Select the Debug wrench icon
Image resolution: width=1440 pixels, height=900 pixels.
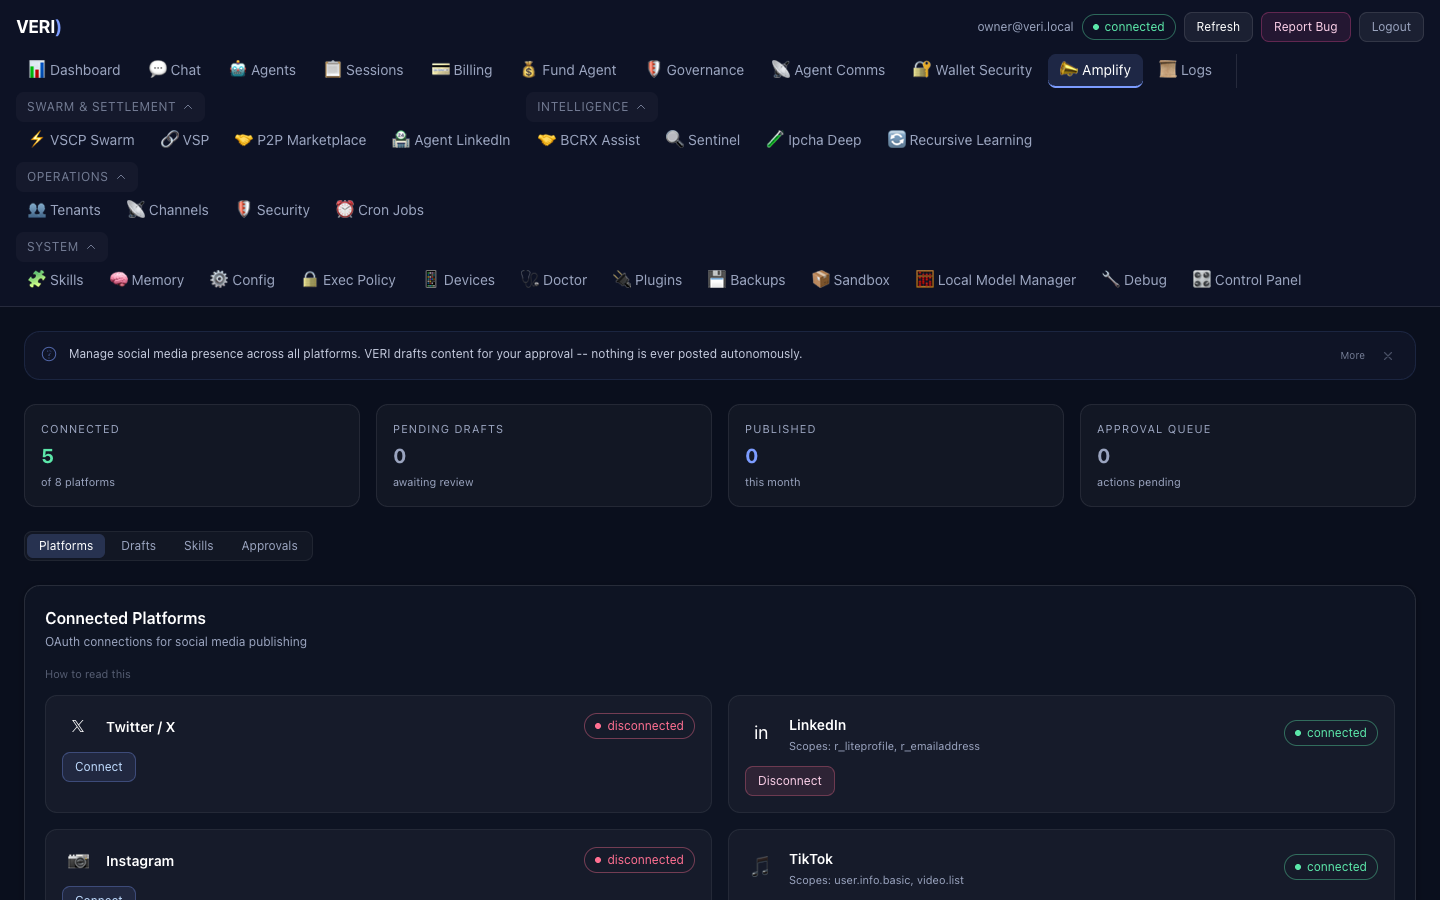1110,280
